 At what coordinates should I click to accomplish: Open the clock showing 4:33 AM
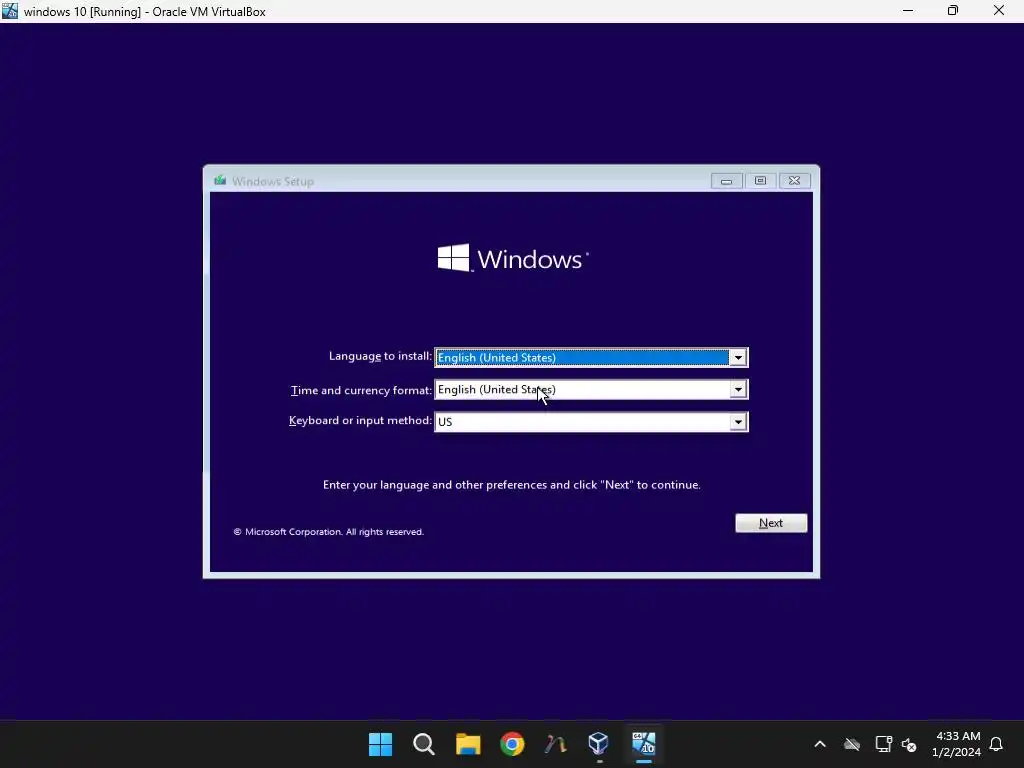[957, 744]
